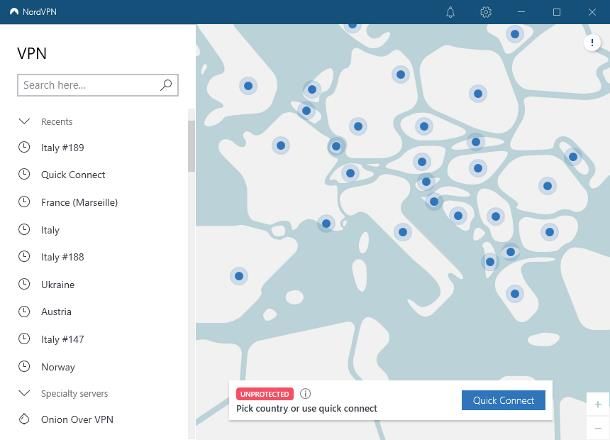The width and height of the screenshot is (610, 440).
Task: Click the Specialty servers label
Action: pos(75,393)
